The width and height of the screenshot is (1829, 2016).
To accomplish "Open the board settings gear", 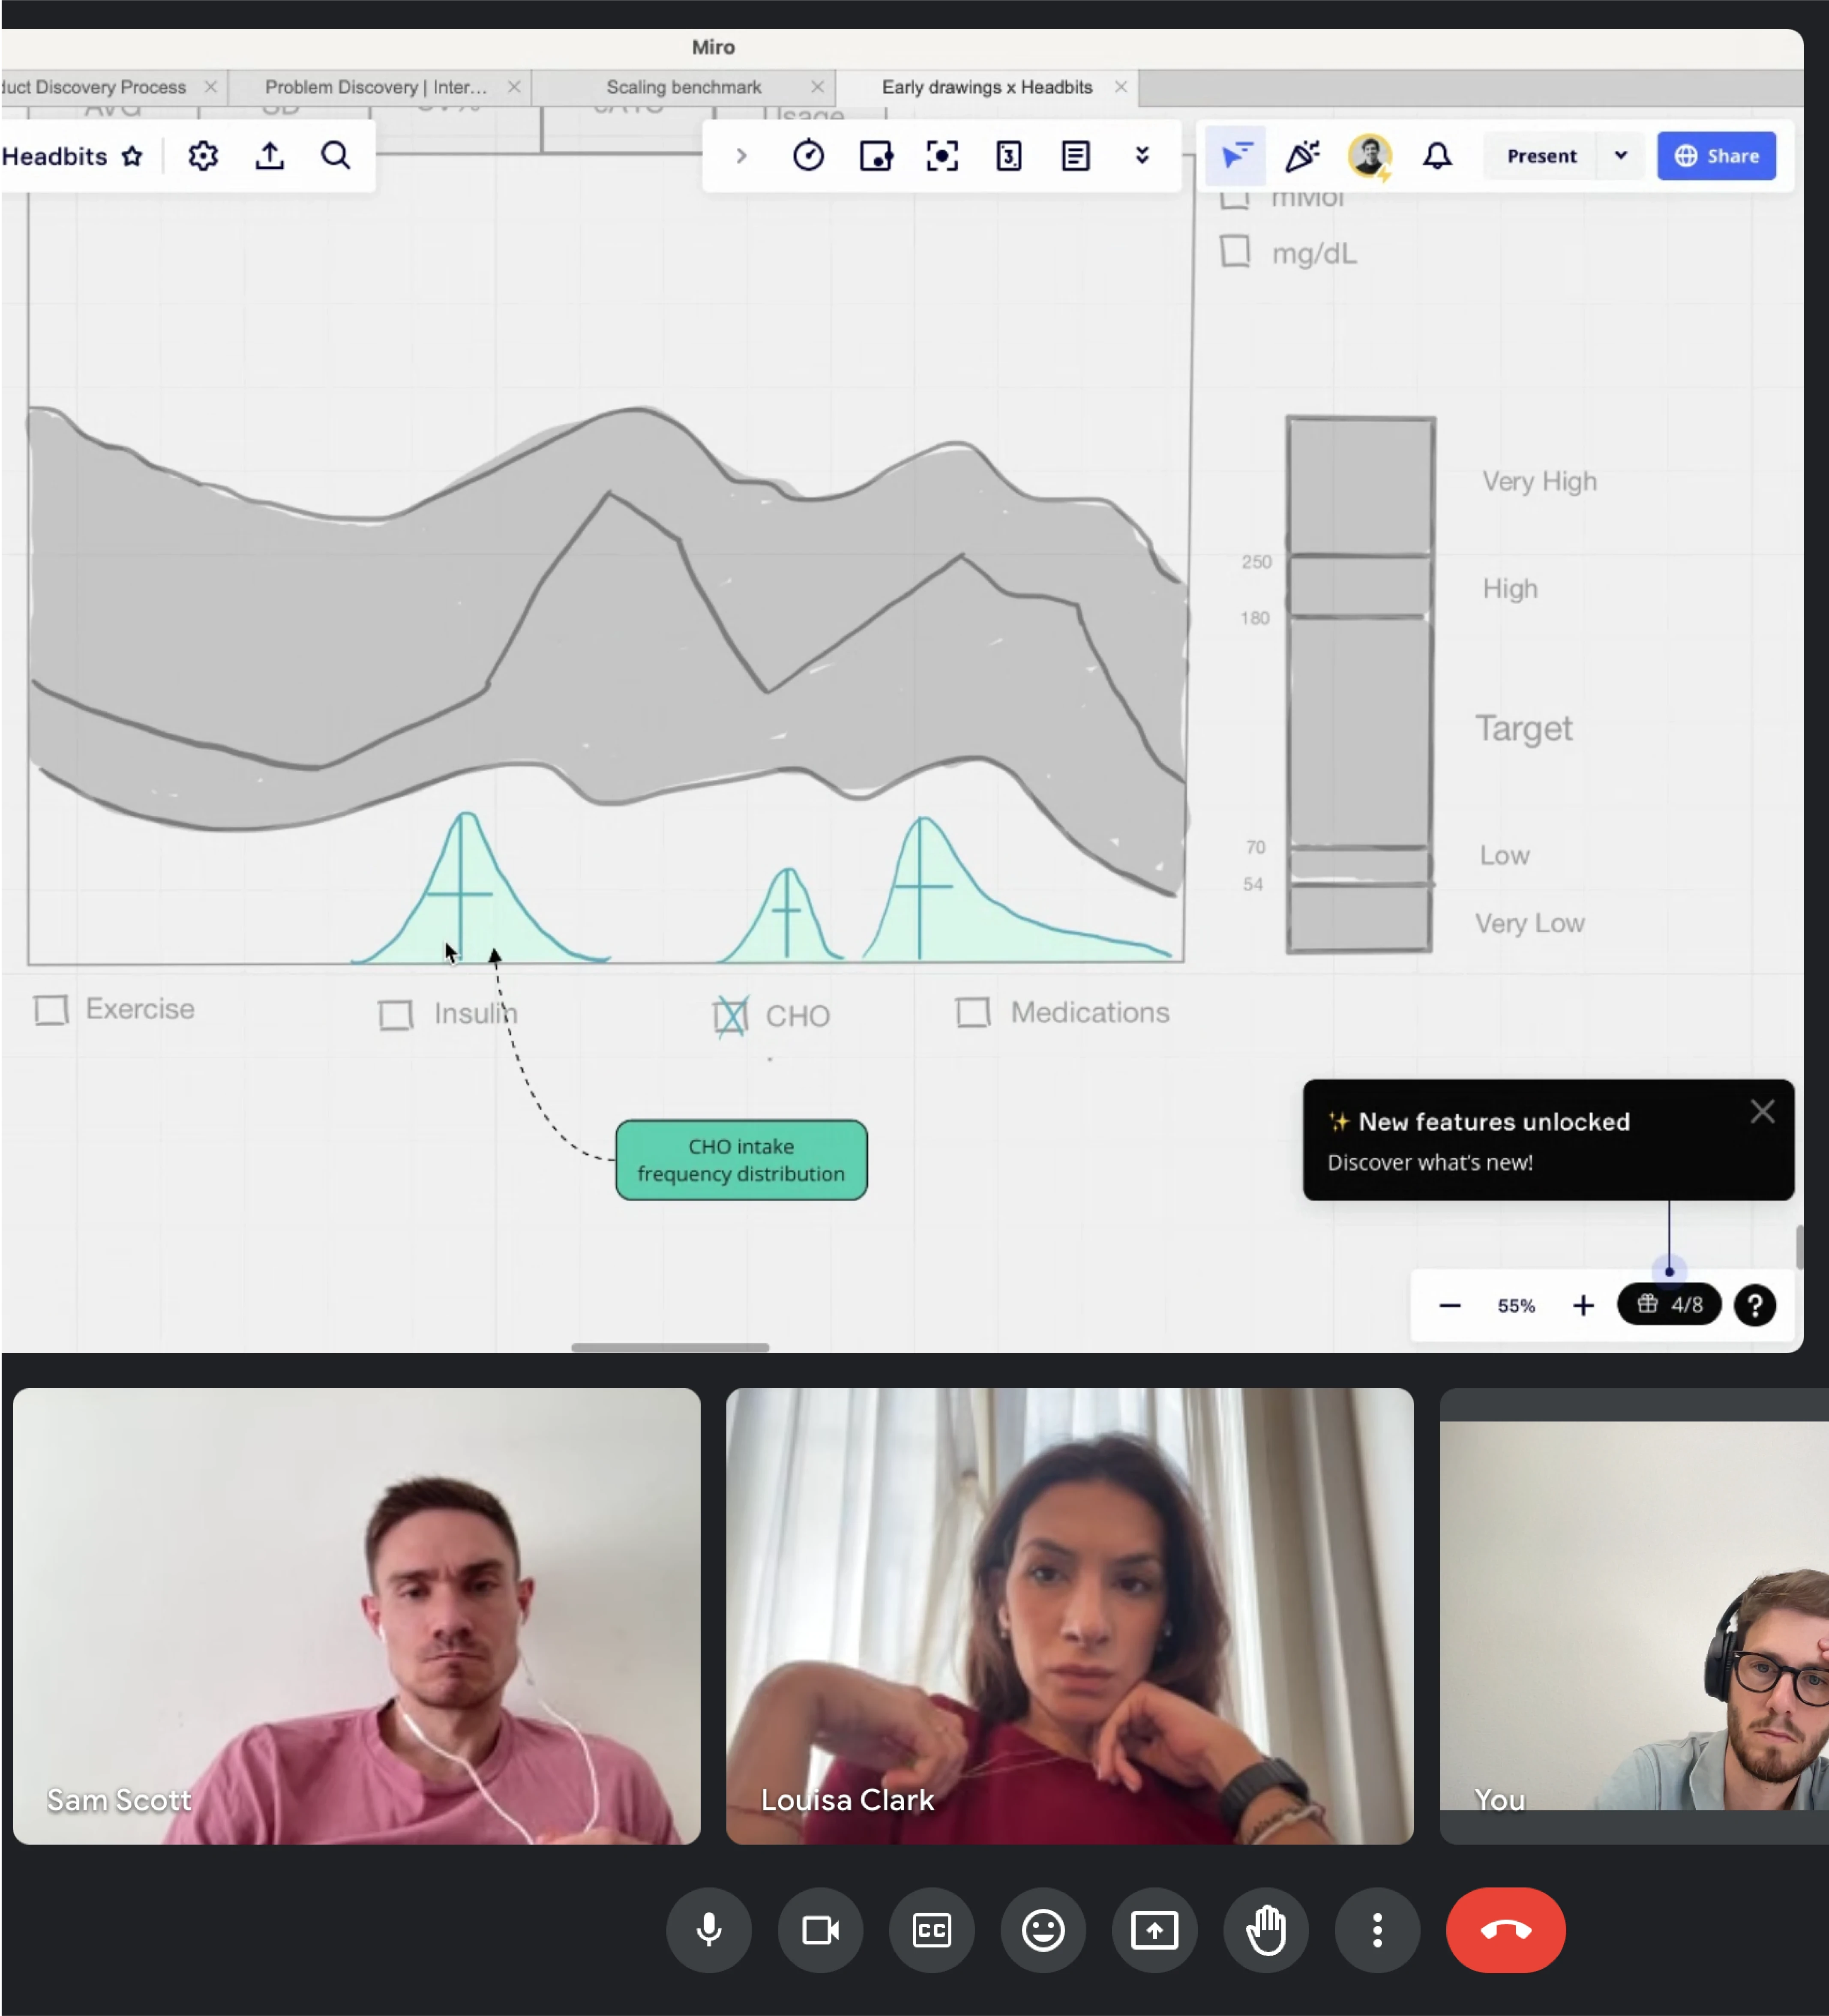I will coord(203,155).
